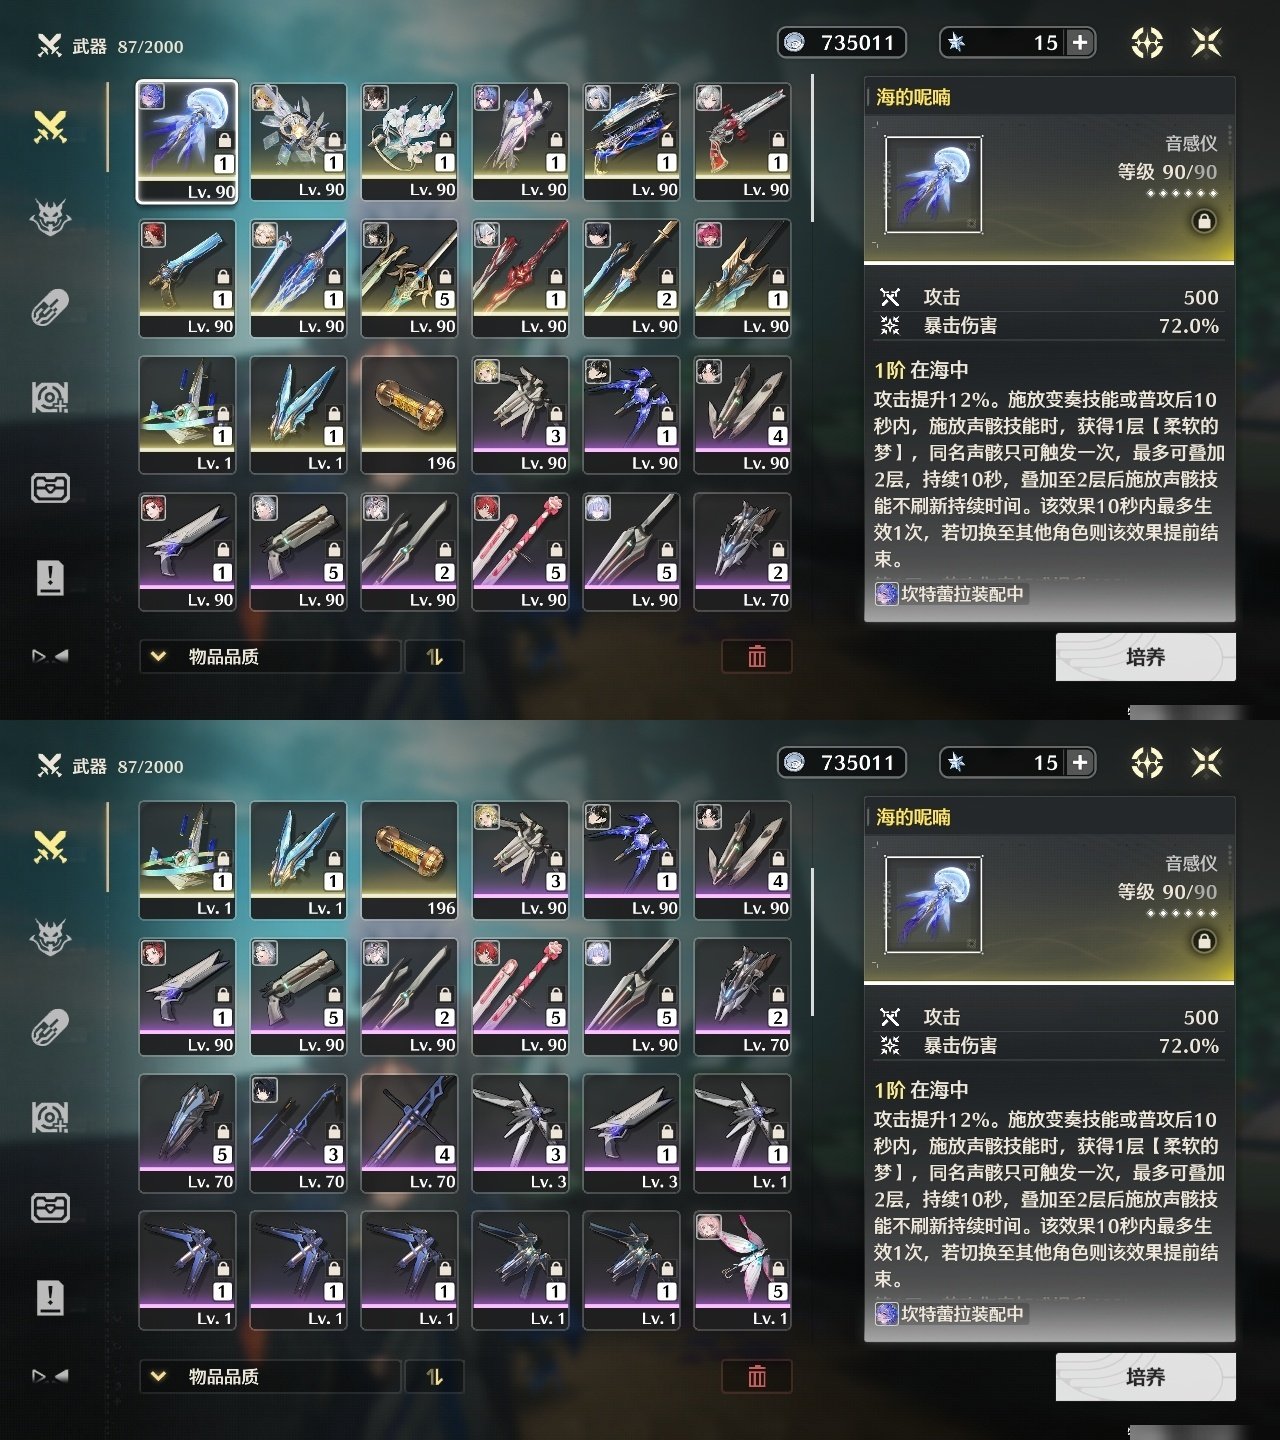Toggle sort order arrows next to 物品品质 in upper panel
The image size is (1280, 1440).
[434, 656]
